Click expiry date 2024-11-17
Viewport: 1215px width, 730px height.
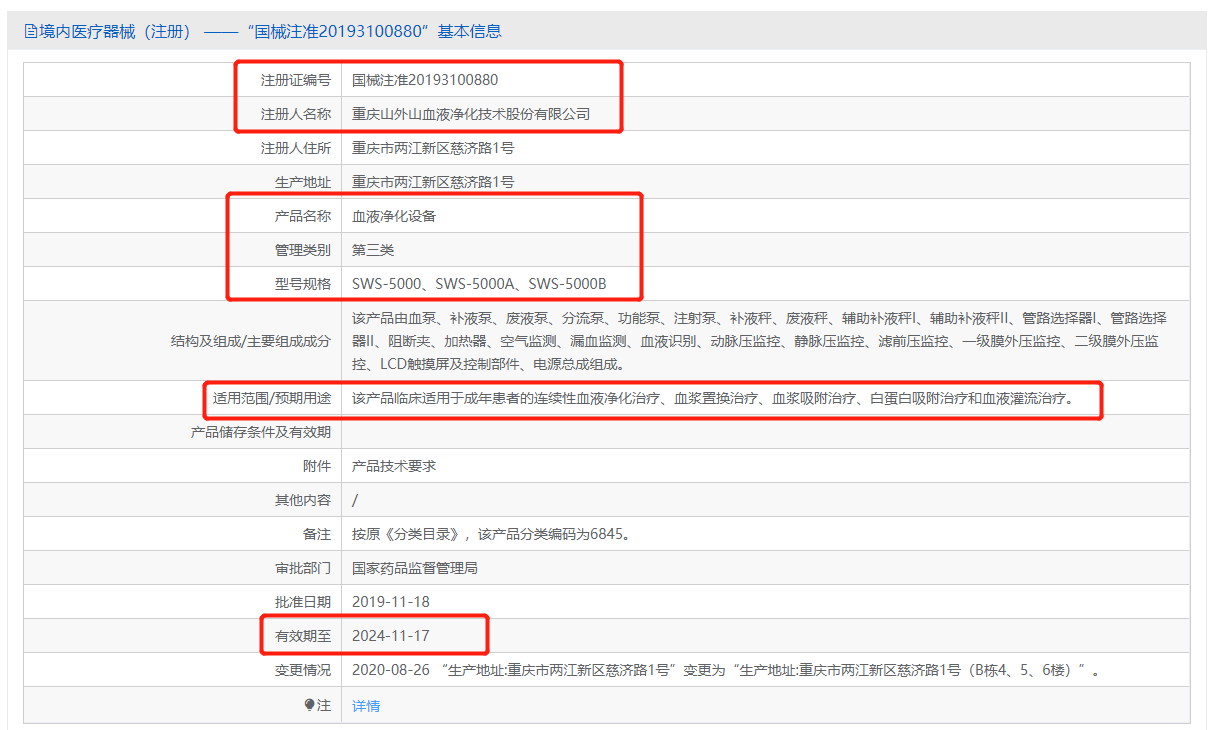[391, 636]
